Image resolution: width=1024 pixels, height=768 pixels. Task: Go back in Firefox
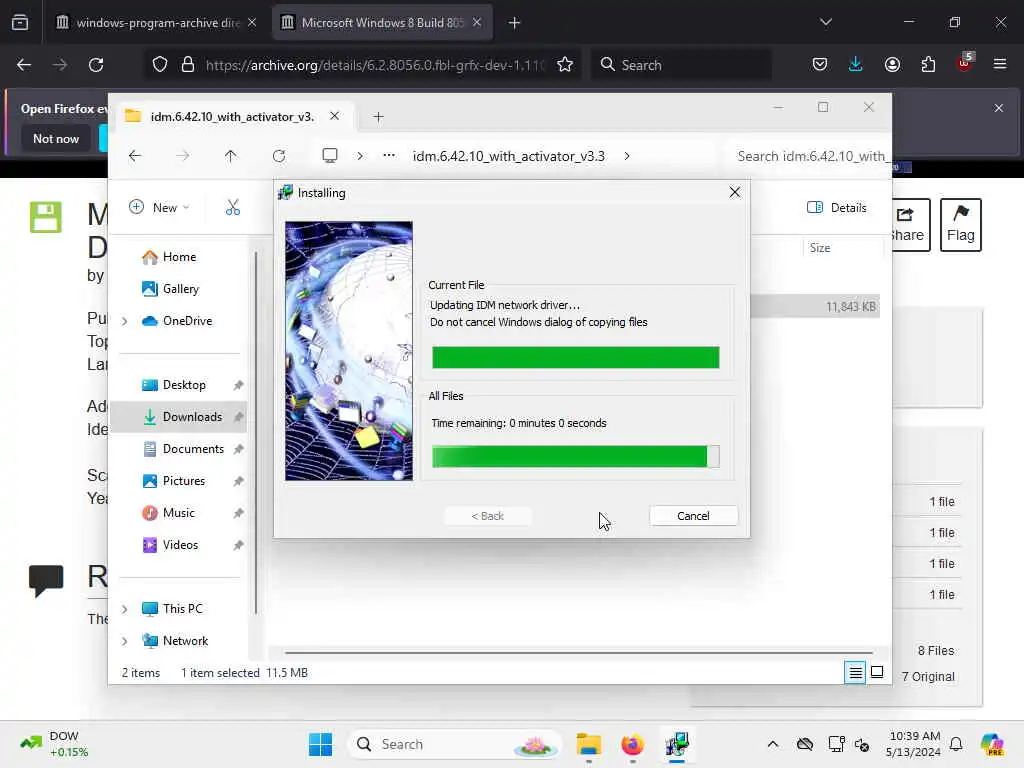(x=24, y=65)
